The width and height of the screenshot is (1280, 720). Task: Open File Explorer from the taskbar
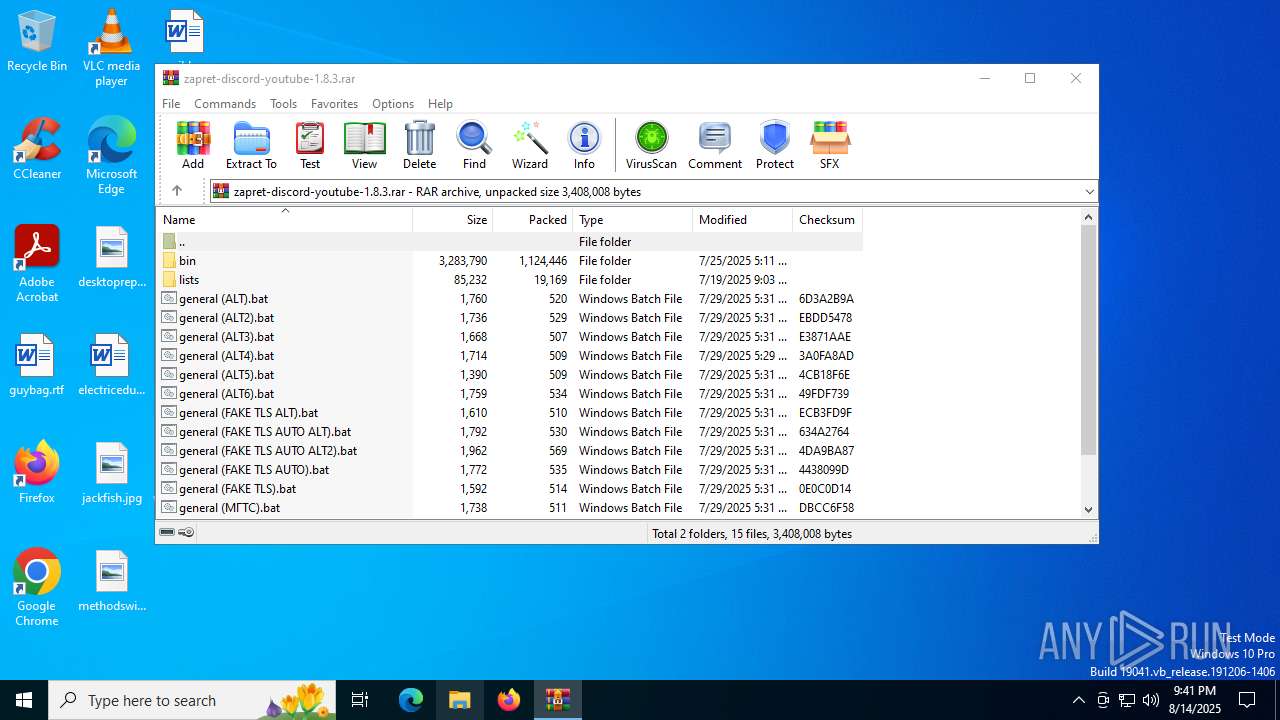click(x=459, y=700)
